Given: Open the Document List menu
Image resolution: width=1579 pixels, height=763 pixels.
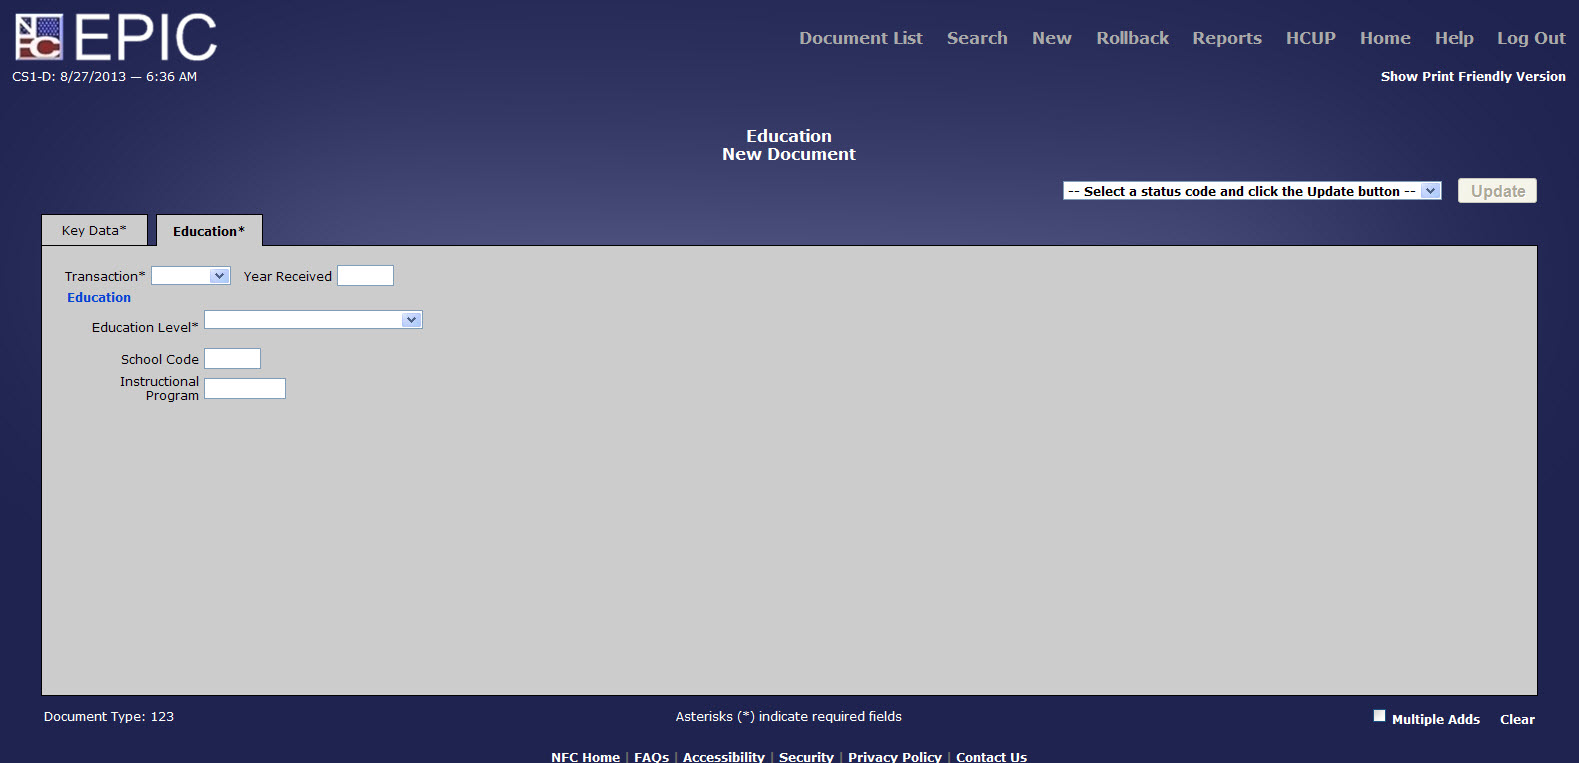Looking at the screenshot, I should [x=860, y=38].
